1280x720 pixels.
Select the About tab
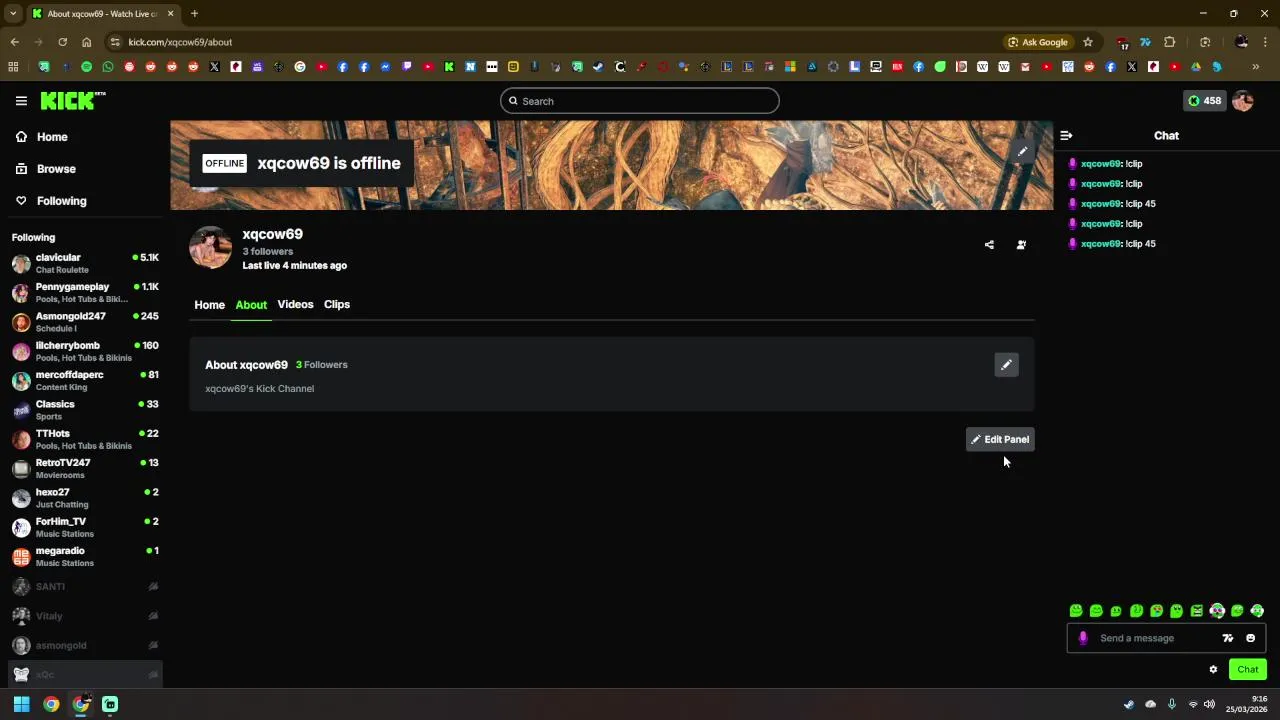(x=251, y=305)
